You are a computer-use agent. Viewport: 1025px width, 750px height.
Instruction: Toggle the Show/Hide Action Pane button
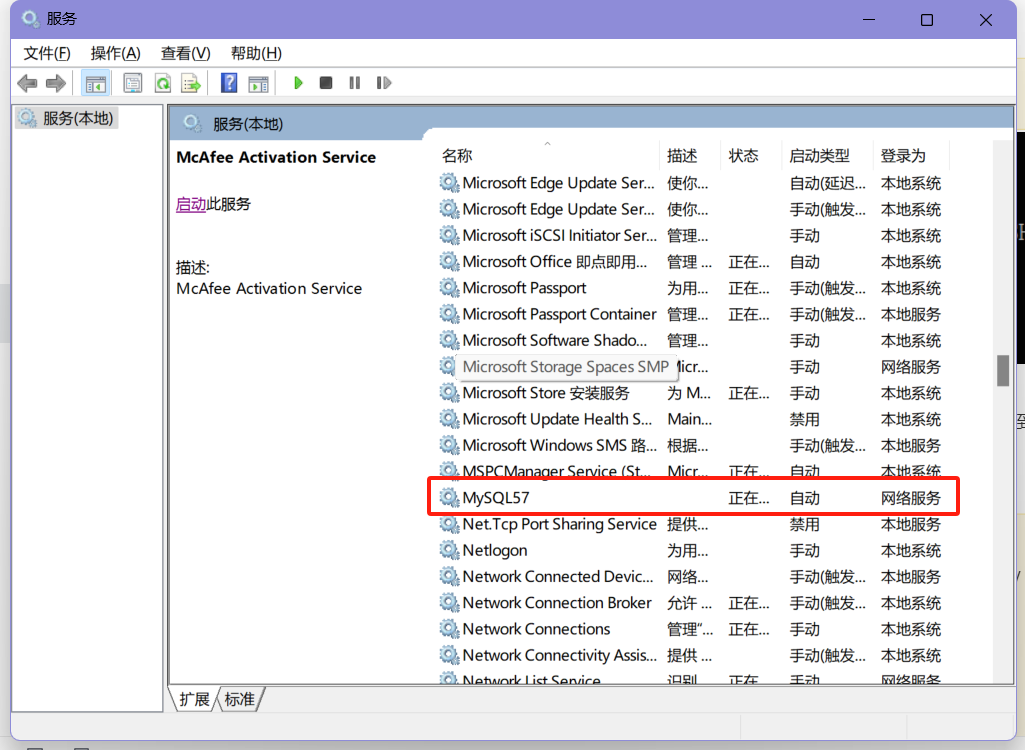tap(258, 83)
